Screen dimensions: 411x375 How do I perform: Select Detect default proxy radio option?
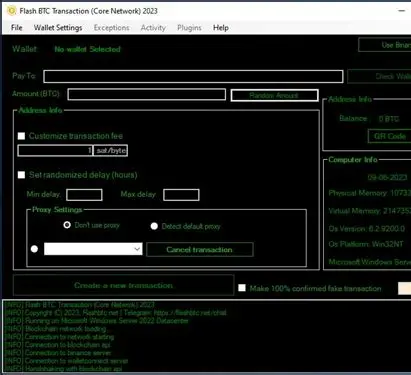(154, 226)
